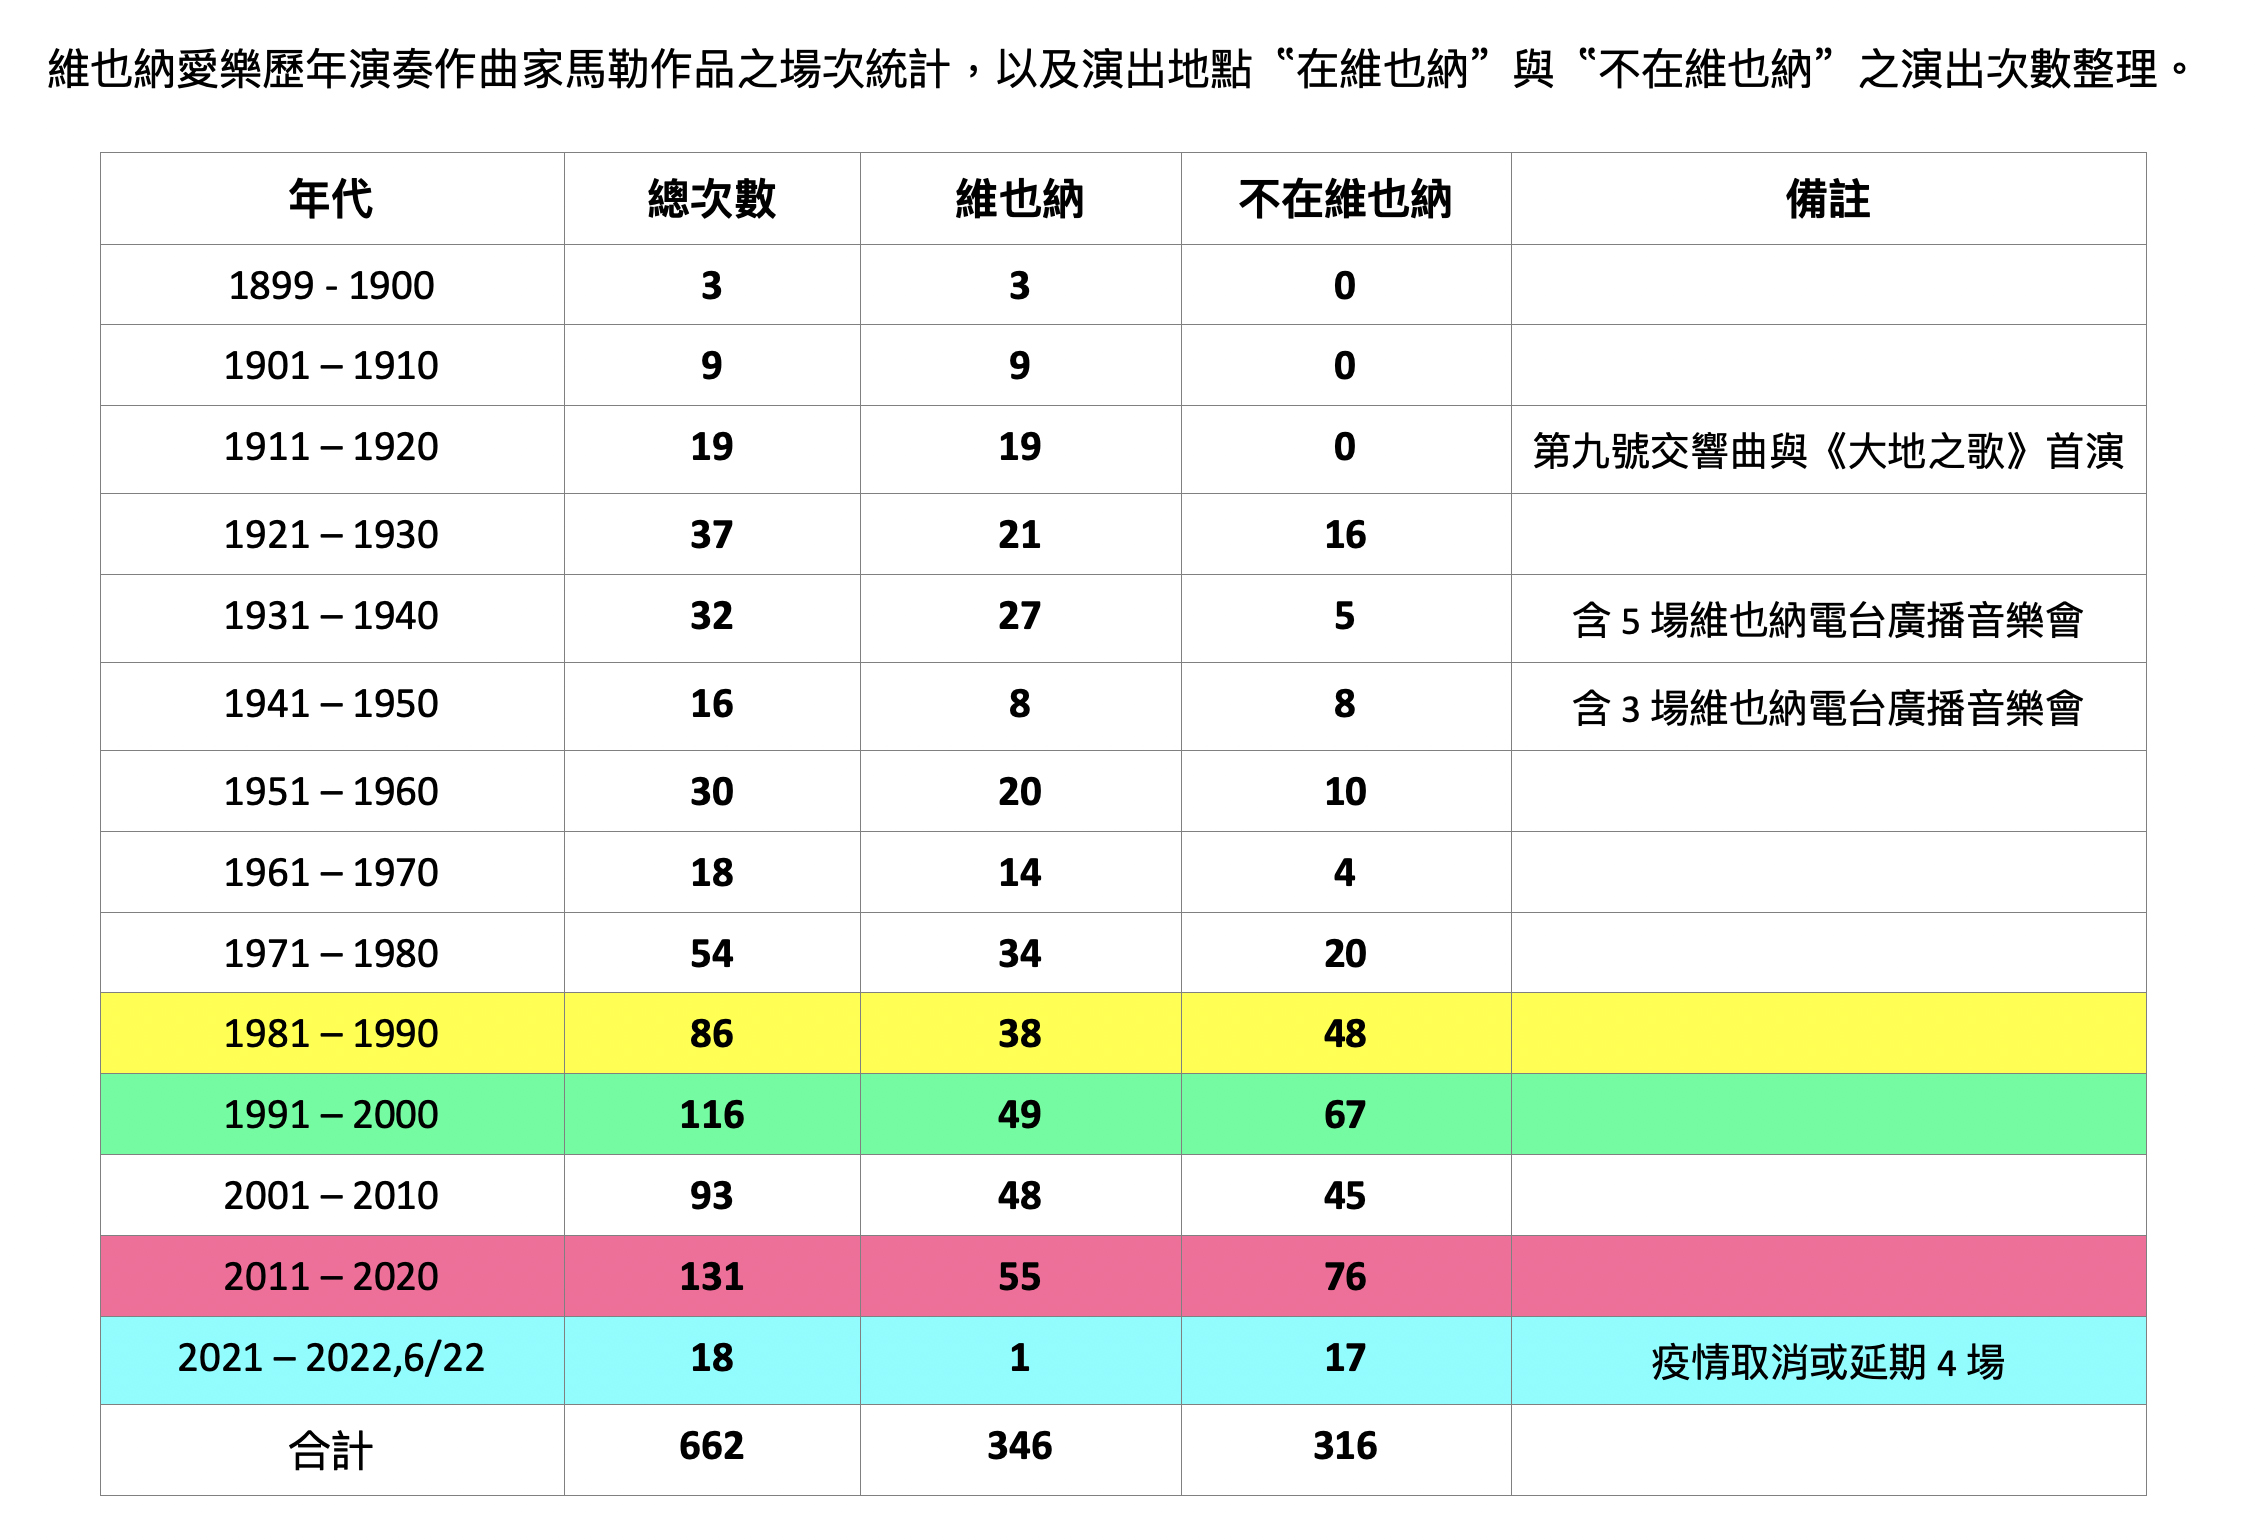The image size is (2256, 1540).
Task: Select Vienna count 14 in 1961–1970 row
Action: point(1020,872)
